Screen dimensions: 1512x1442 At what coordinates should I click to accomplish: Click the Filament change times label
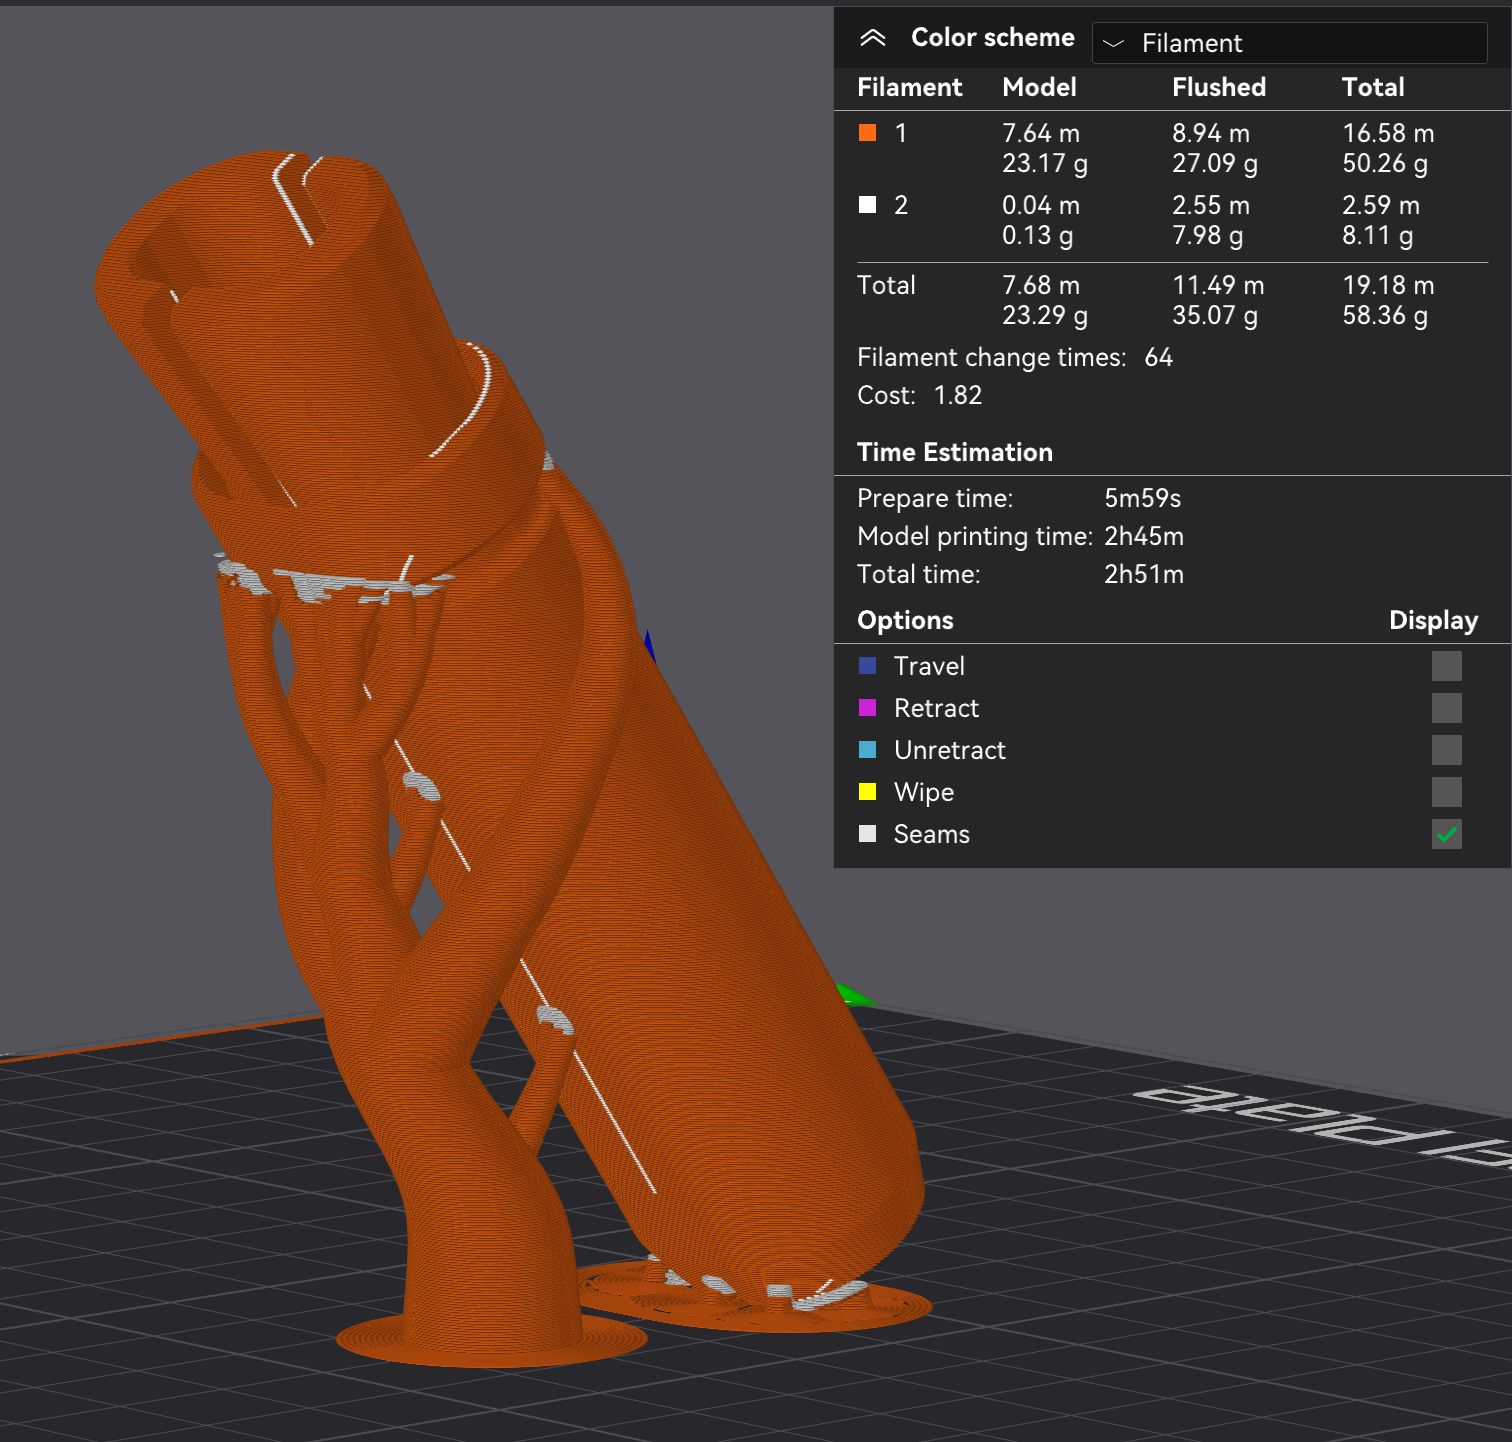pyautogui.click(x=991, y=358)
